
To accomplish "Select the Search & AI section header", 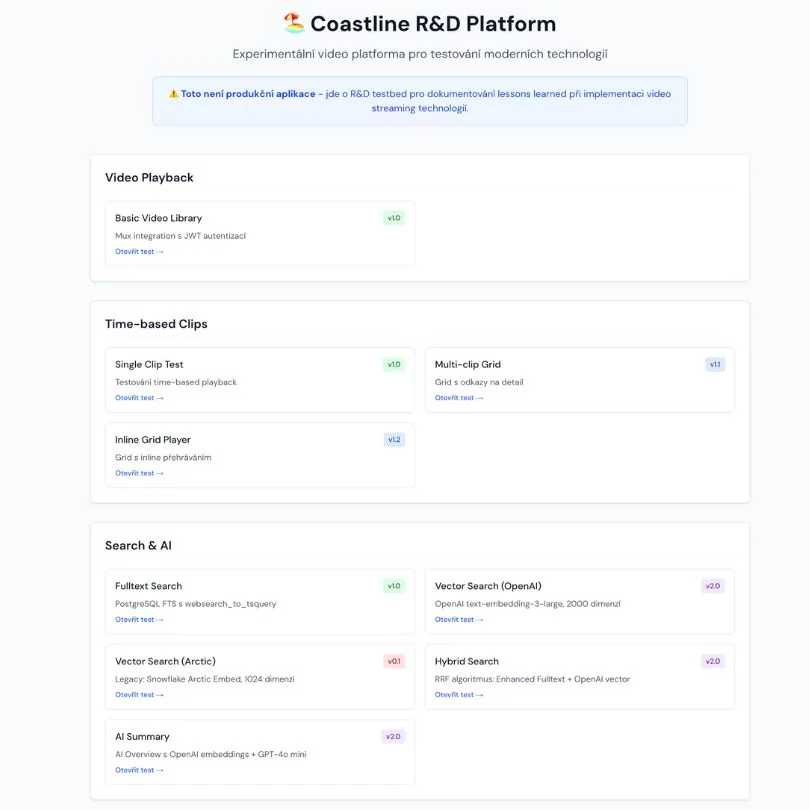I will pos(136,545).
